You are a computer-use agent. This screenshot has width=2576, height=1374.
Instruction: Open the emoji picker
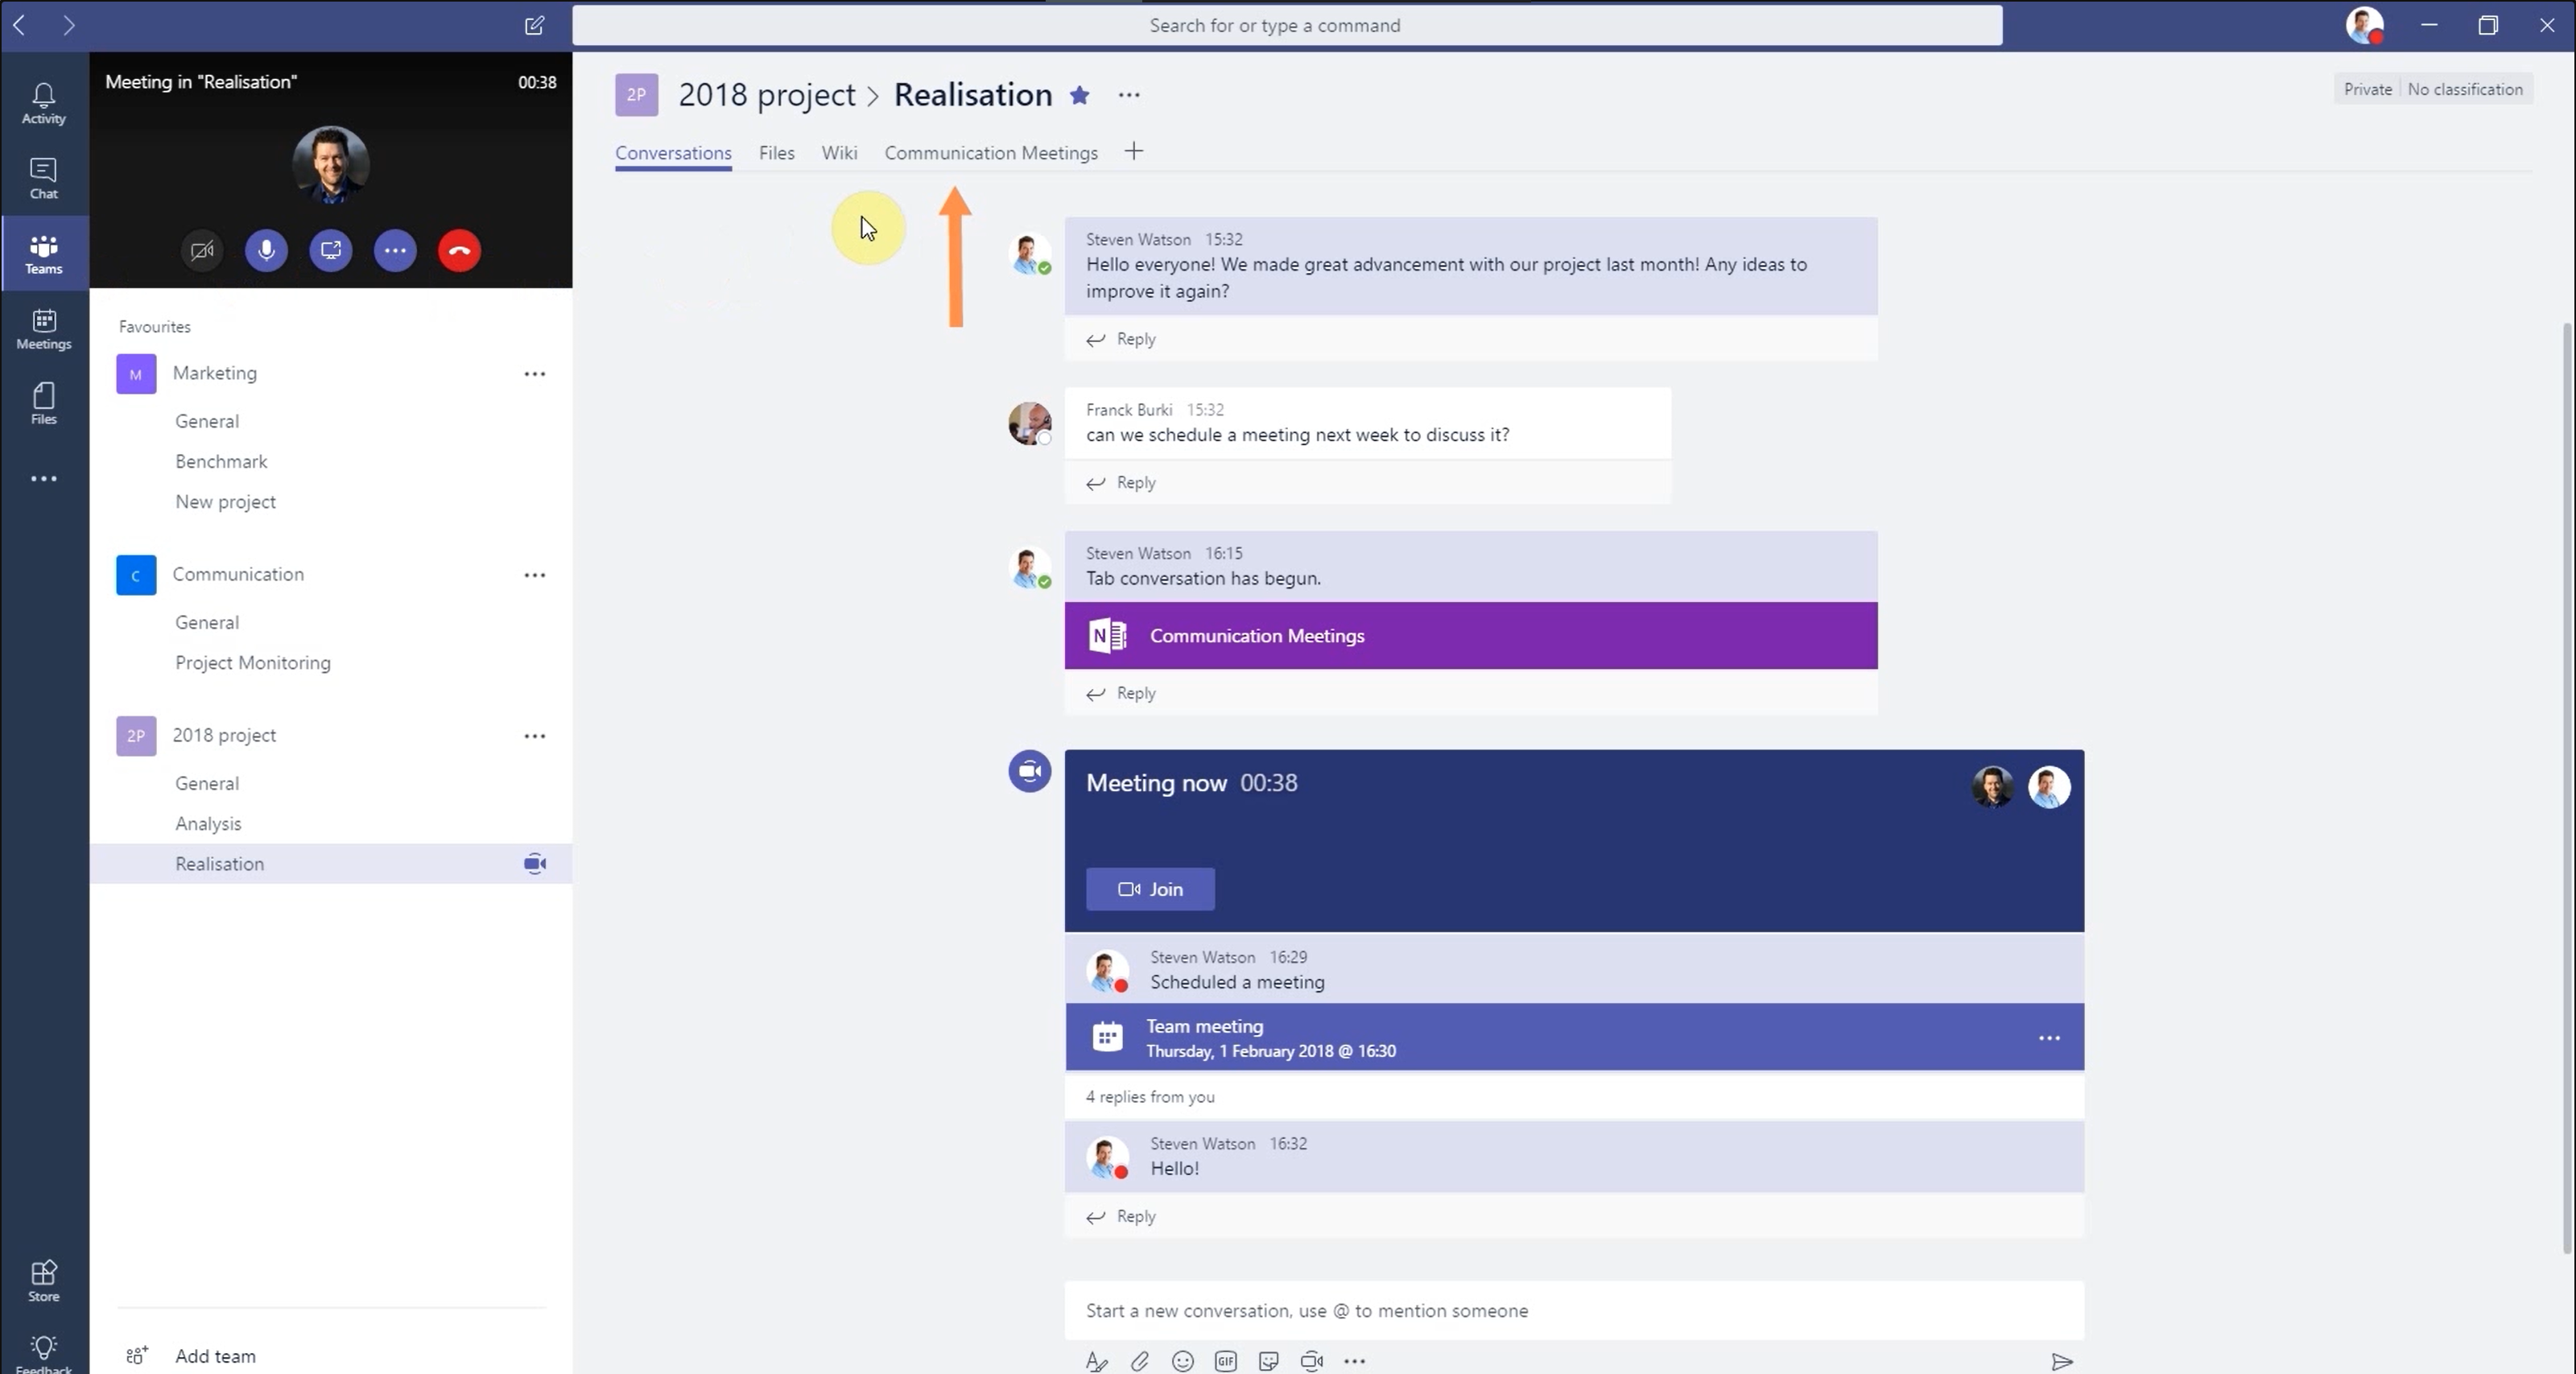click(1182, 1361)
